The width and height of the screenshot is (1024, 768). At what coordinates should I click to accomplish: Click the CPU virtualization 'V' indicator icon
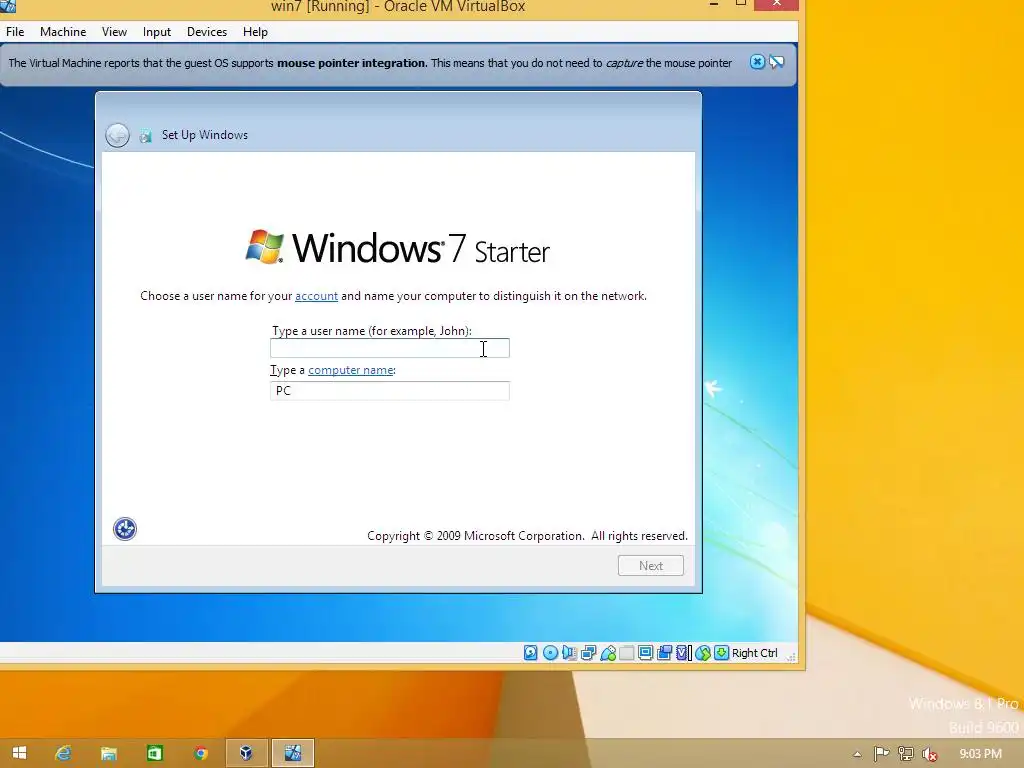coord(684,652)
